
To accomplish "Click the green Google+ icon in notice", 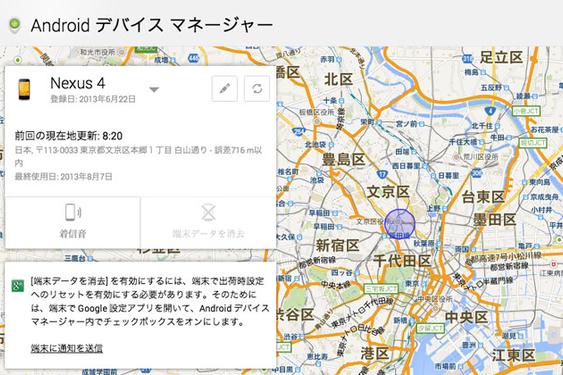I will tap(18, 286).
